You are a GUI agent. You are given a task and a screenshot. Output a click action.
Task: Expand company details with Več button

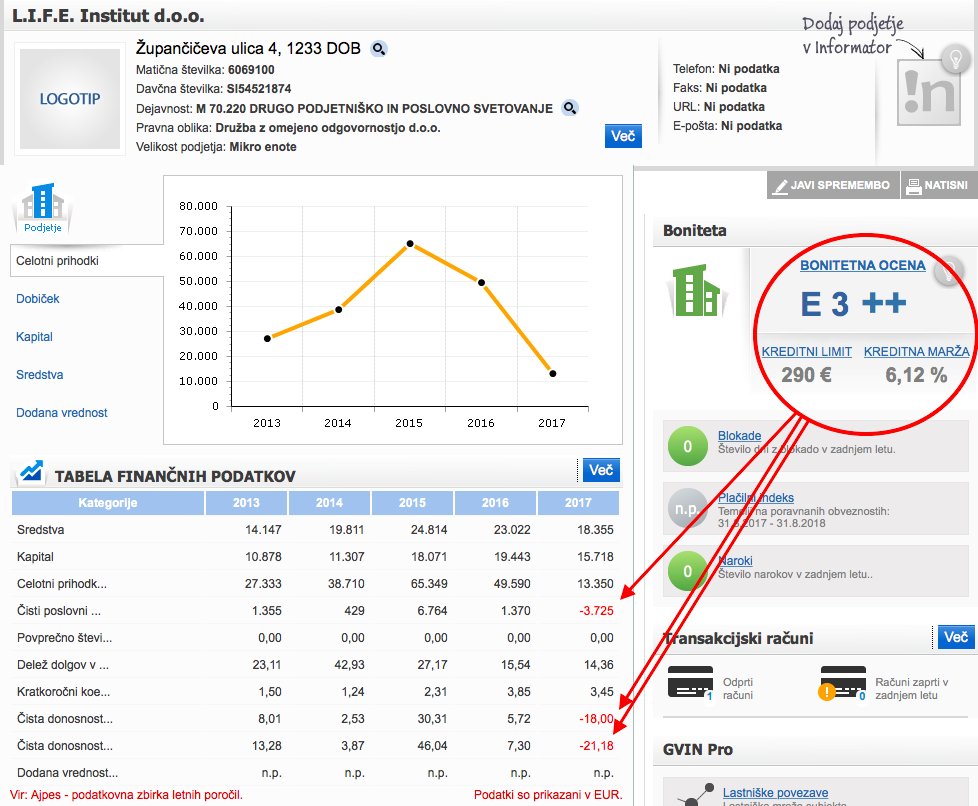click(623, 136)
